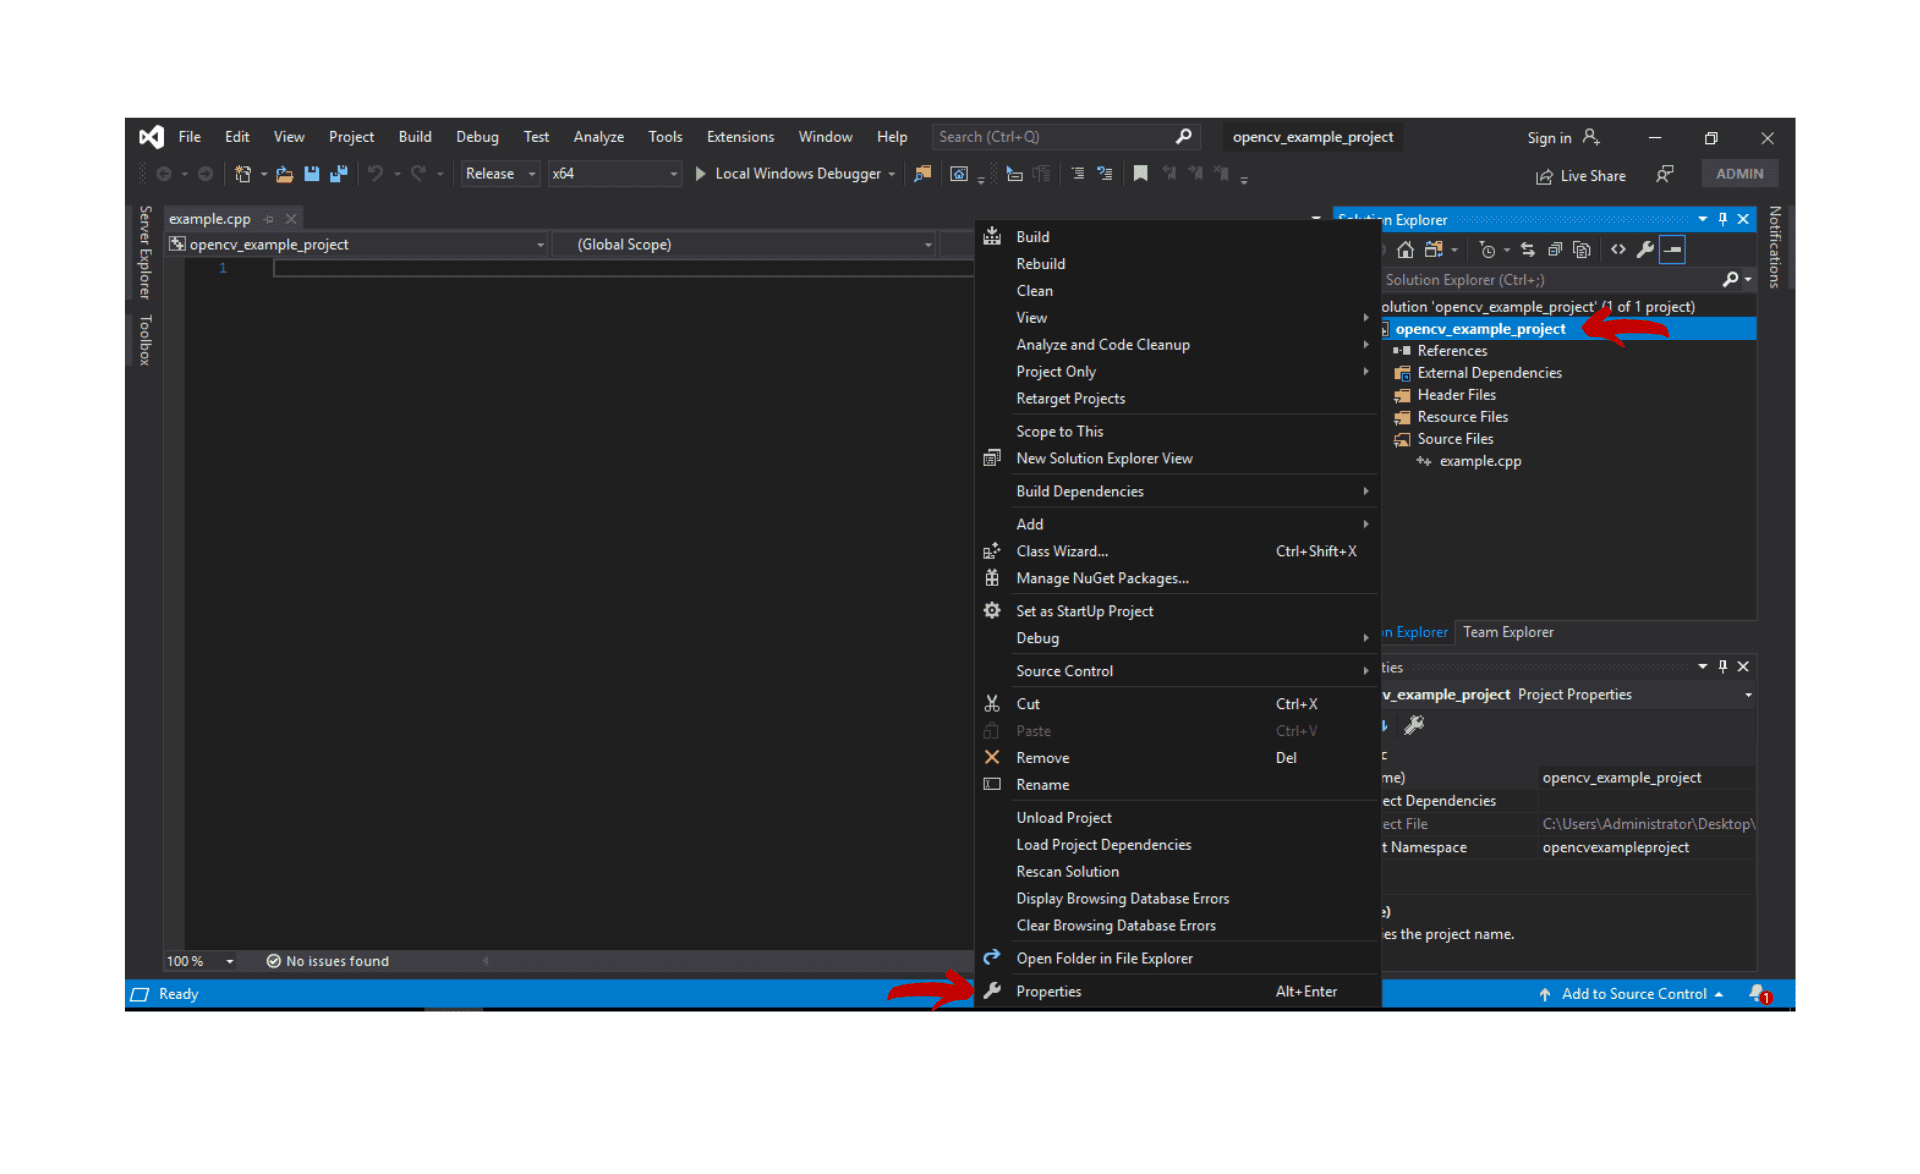Open the Extensions menu
The width and height of the screenshot is (1920, 1174).
click(740, 137)
